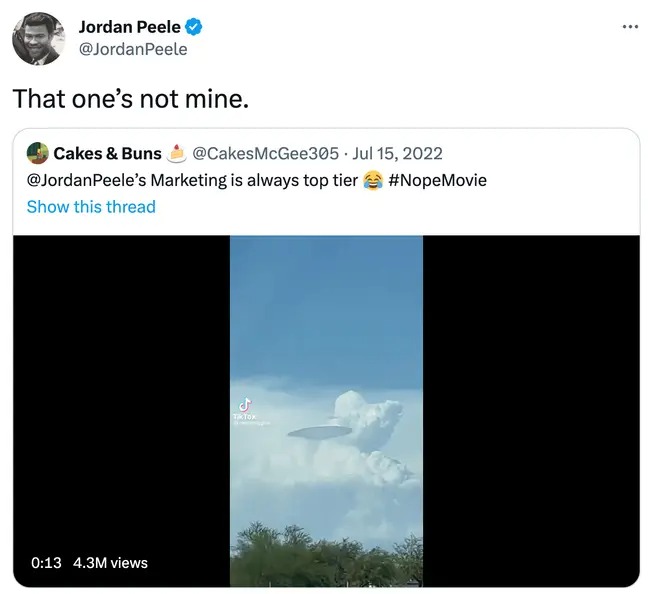Click the 4.3M views counter
The width and height of the screenshot is (648, 594).
point(110,563)
